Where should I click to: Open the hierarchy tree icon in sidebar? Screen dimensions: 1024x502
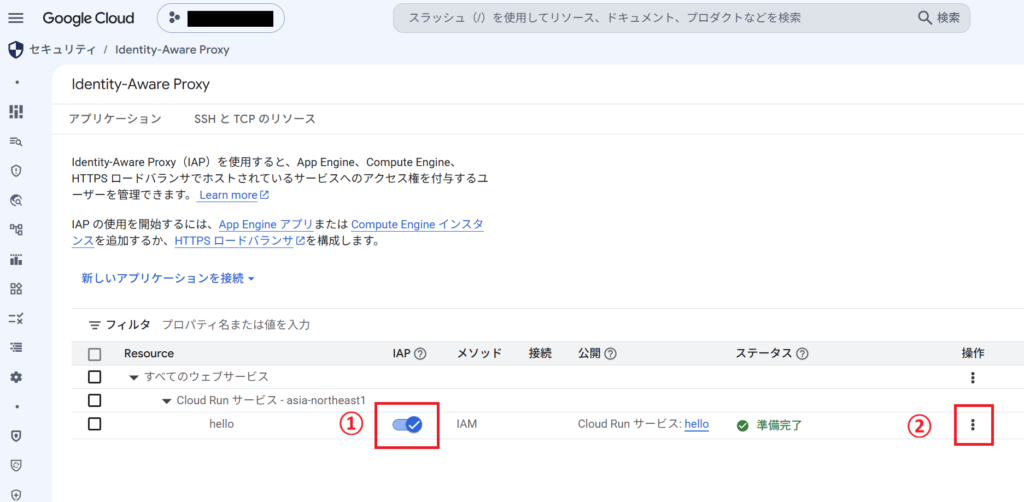[x=16, y=230]
